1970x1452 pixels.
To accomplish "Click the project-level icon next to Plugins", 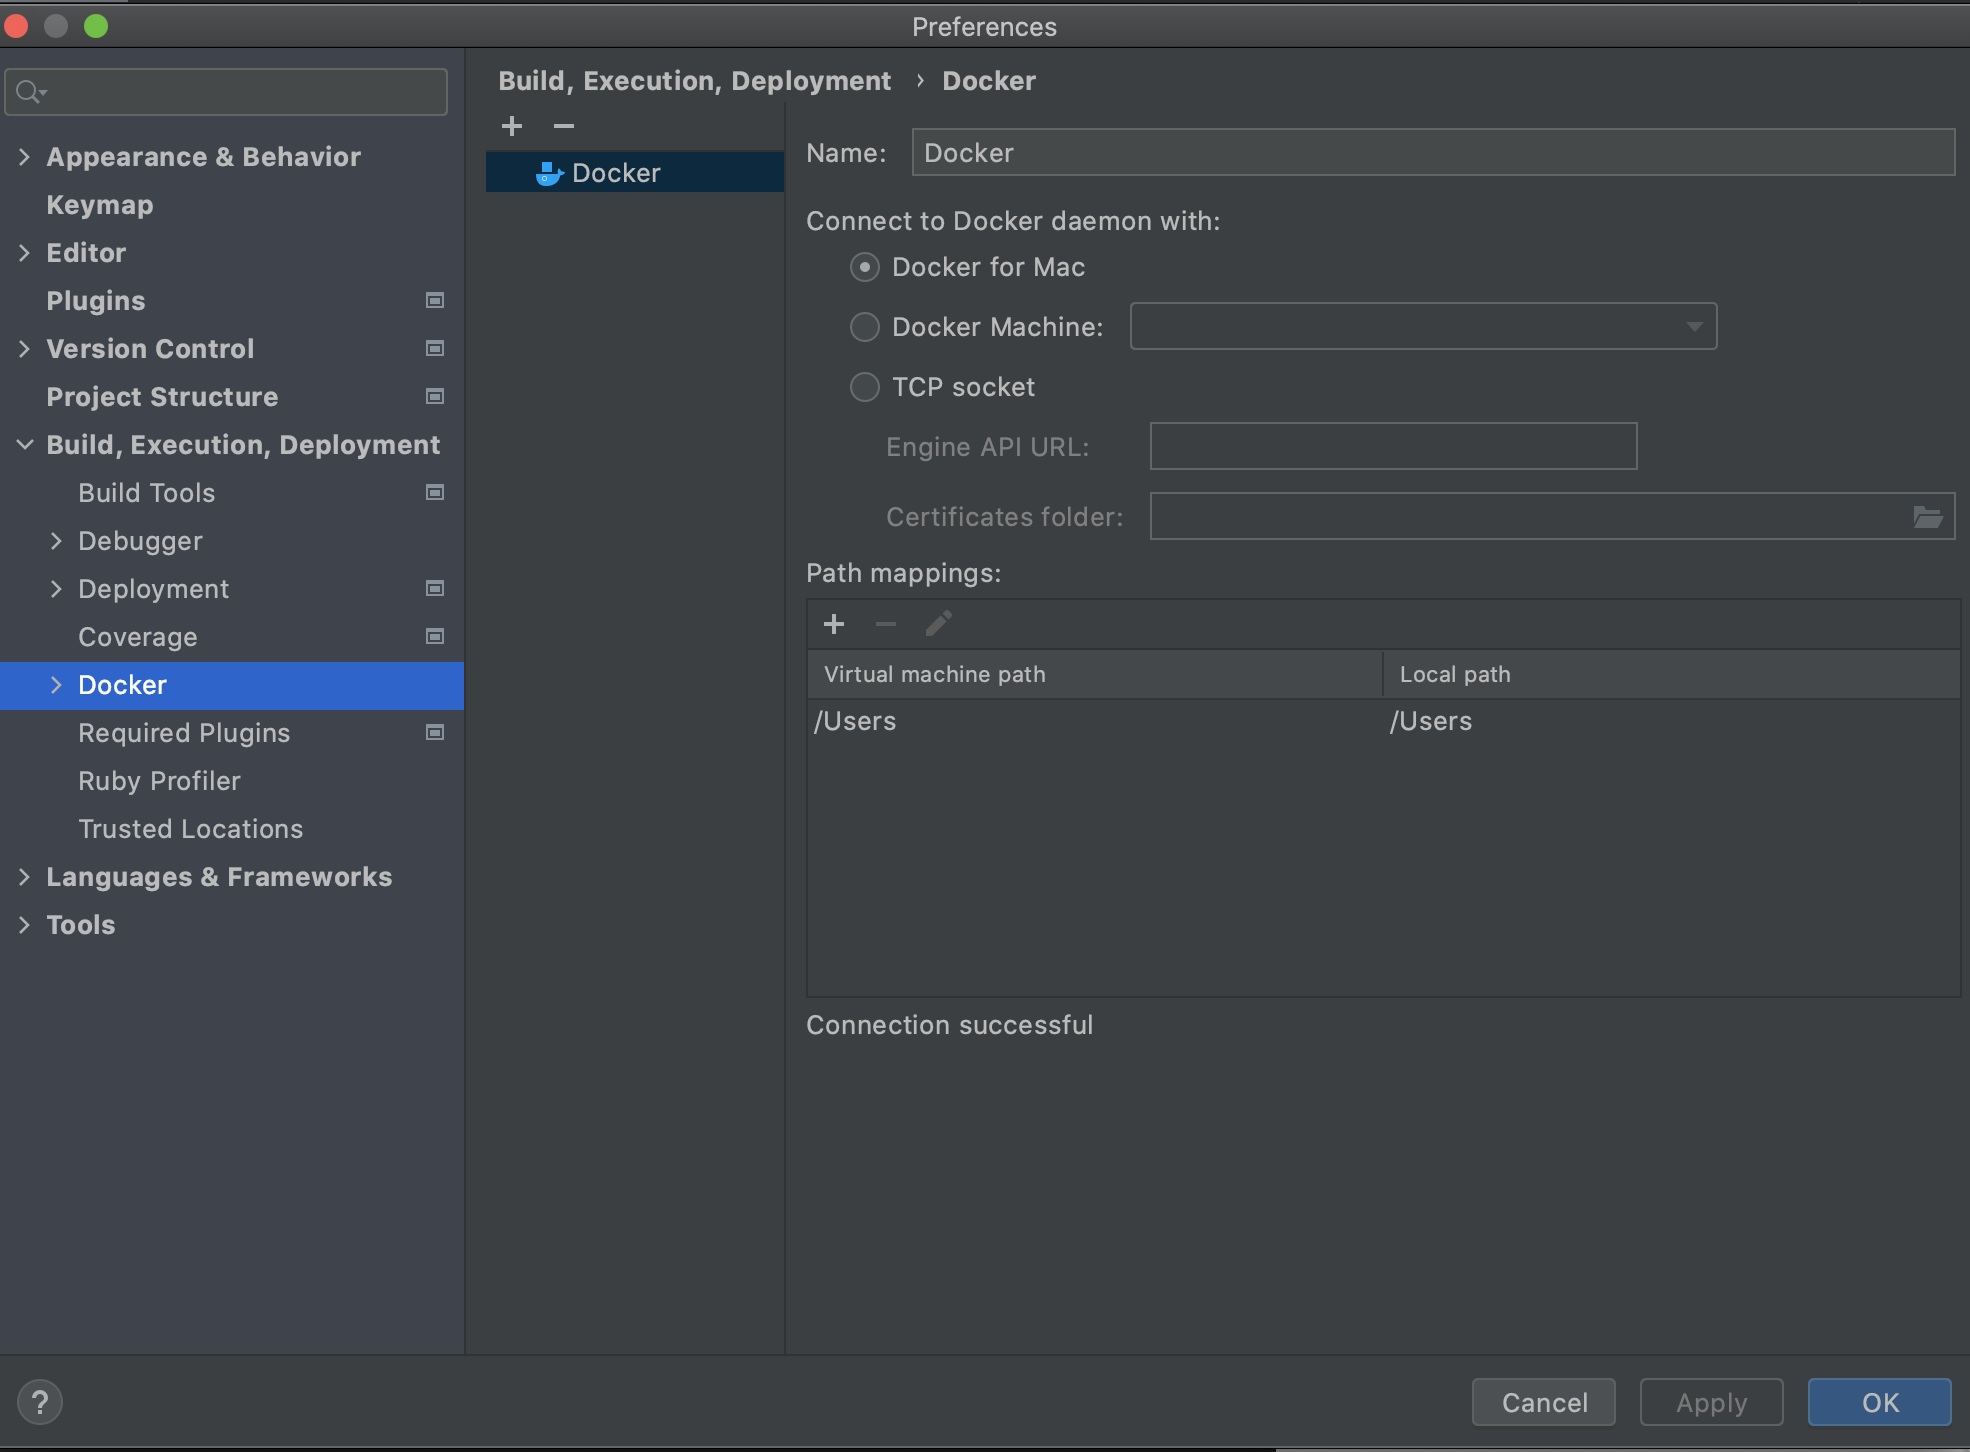I will (435, 300).
